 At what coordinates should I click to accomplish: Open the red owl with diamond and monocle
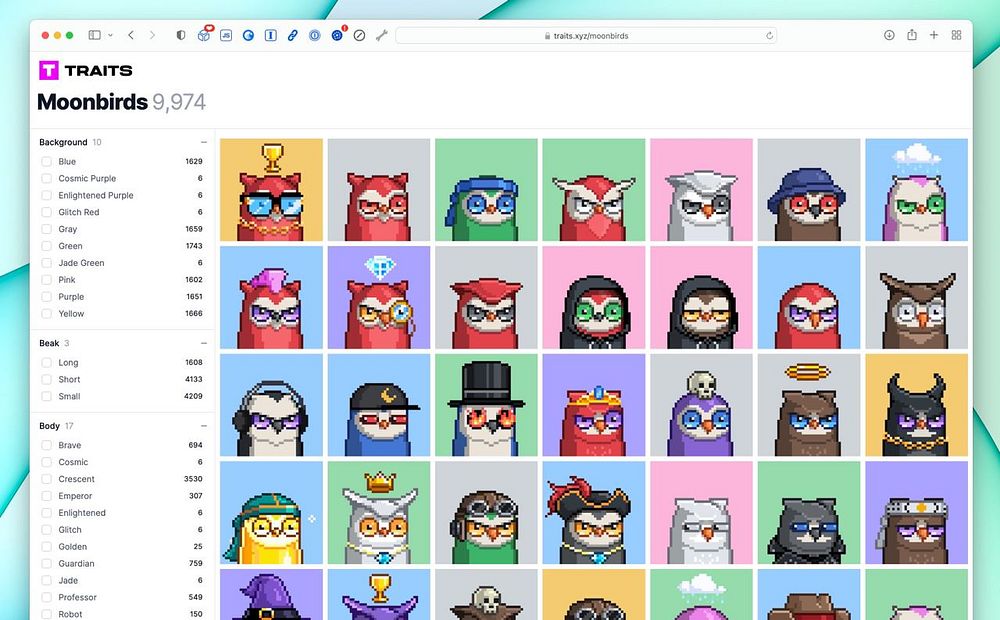point(379,297)
